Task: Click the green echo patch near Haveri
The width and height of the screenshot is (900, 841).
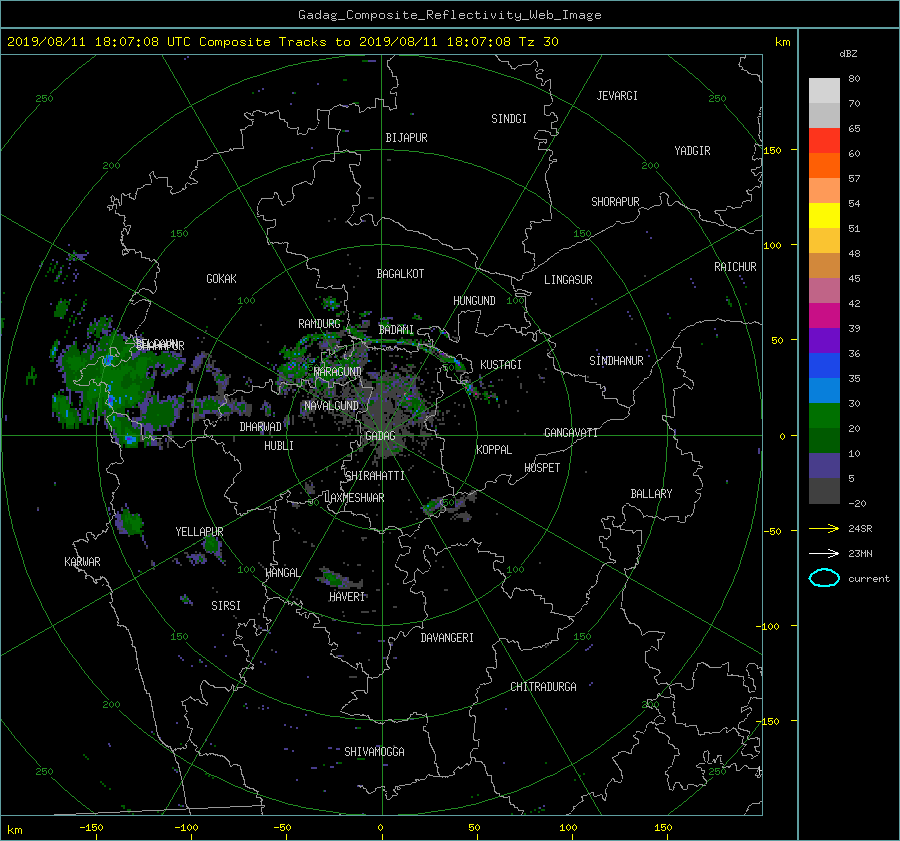Action: (336, 579)
